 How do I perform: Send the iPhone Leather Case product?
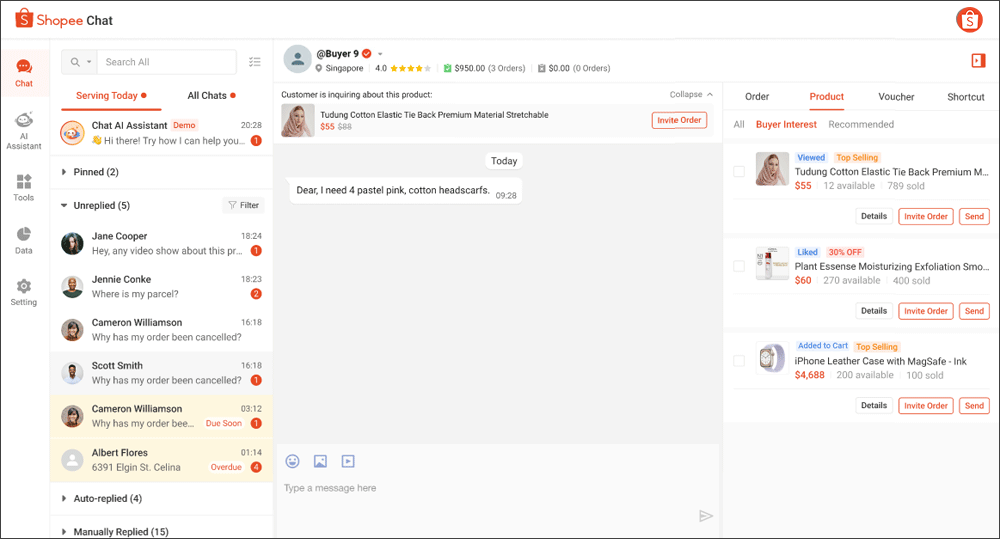click(974, 406)
